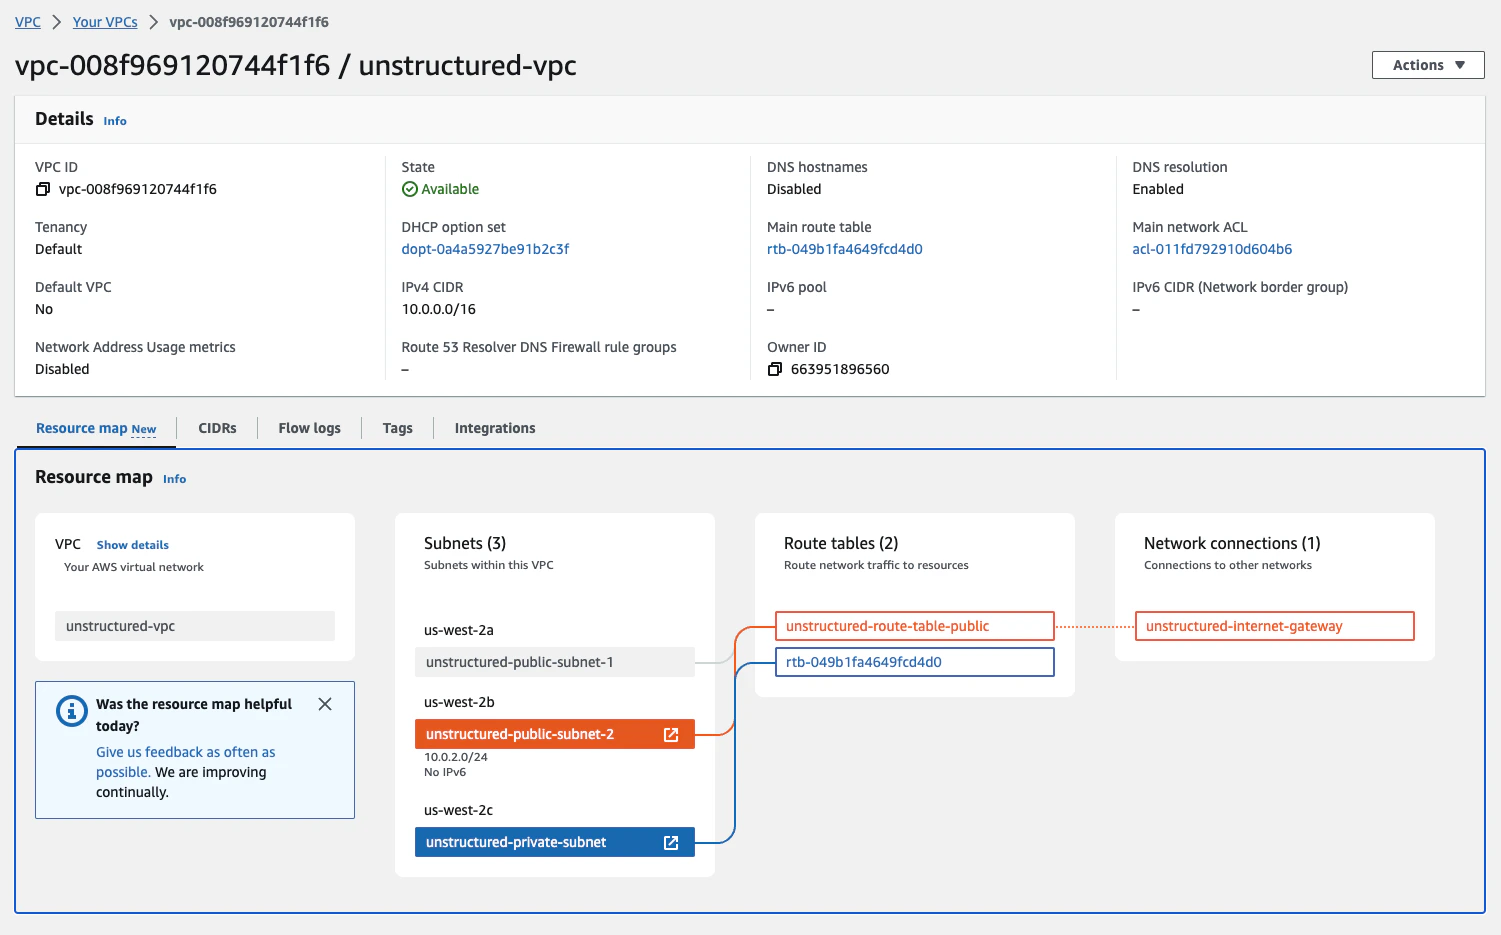Navigate back using the Your VPCs breadcrumb

[104, 21]
